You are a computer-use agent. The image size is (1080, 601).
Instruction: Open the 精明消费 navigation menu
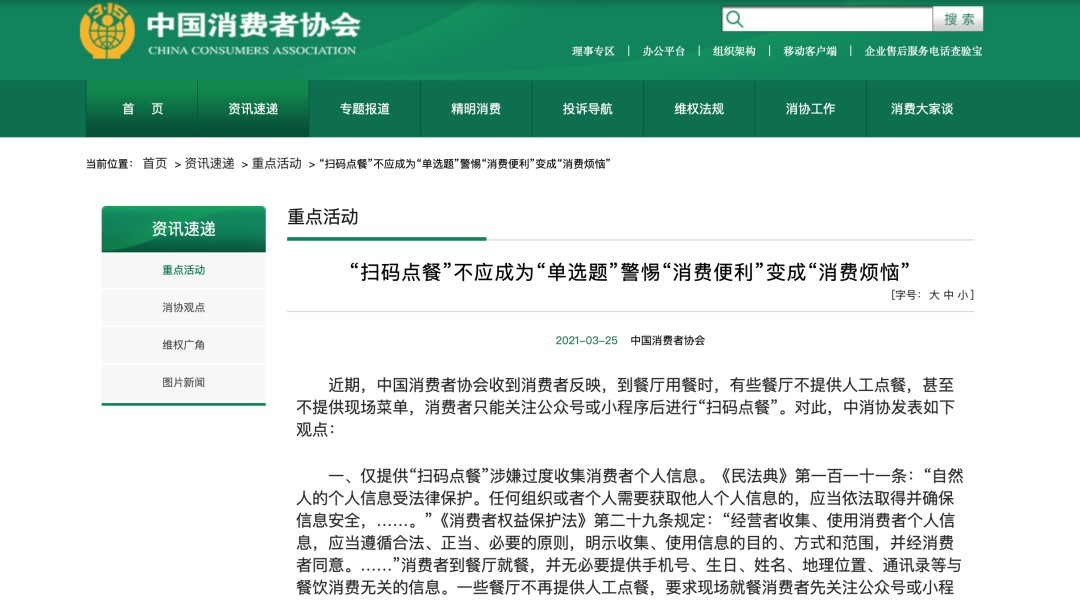[476, 110]
